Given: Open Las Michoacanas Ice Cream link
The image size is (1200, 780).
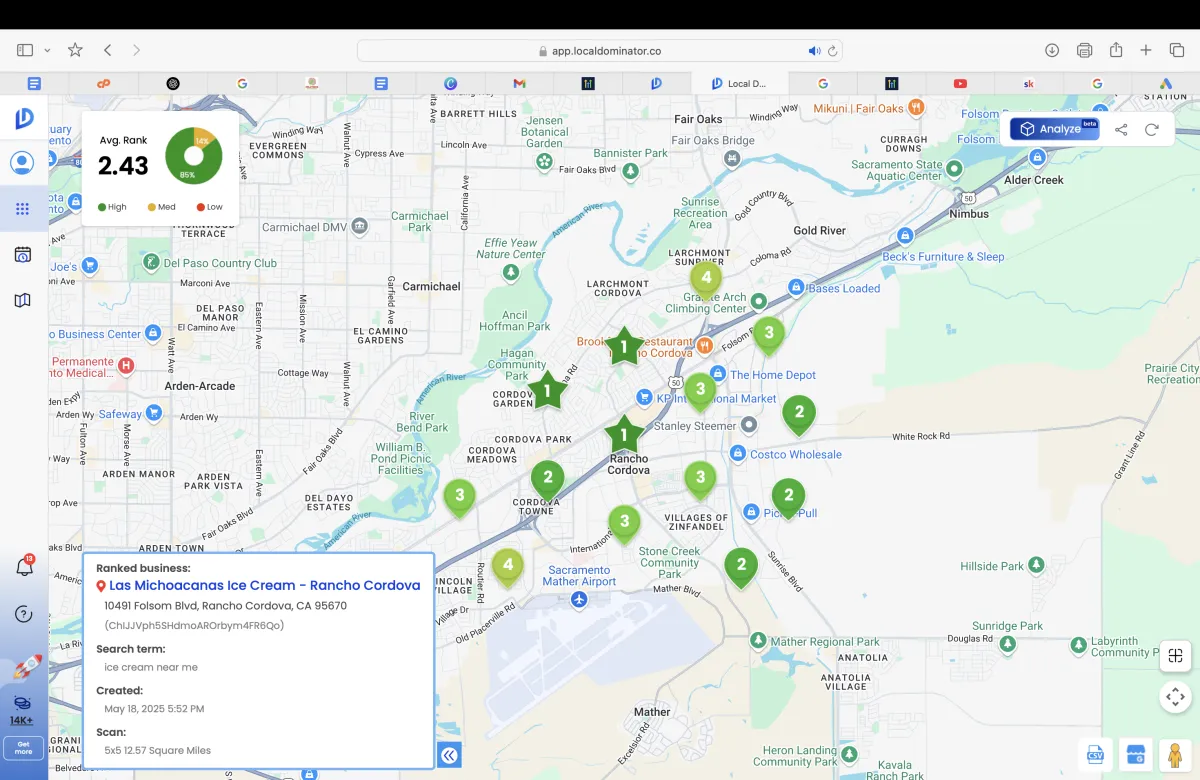Looking at the screenshot, I should tap(264, 586).
